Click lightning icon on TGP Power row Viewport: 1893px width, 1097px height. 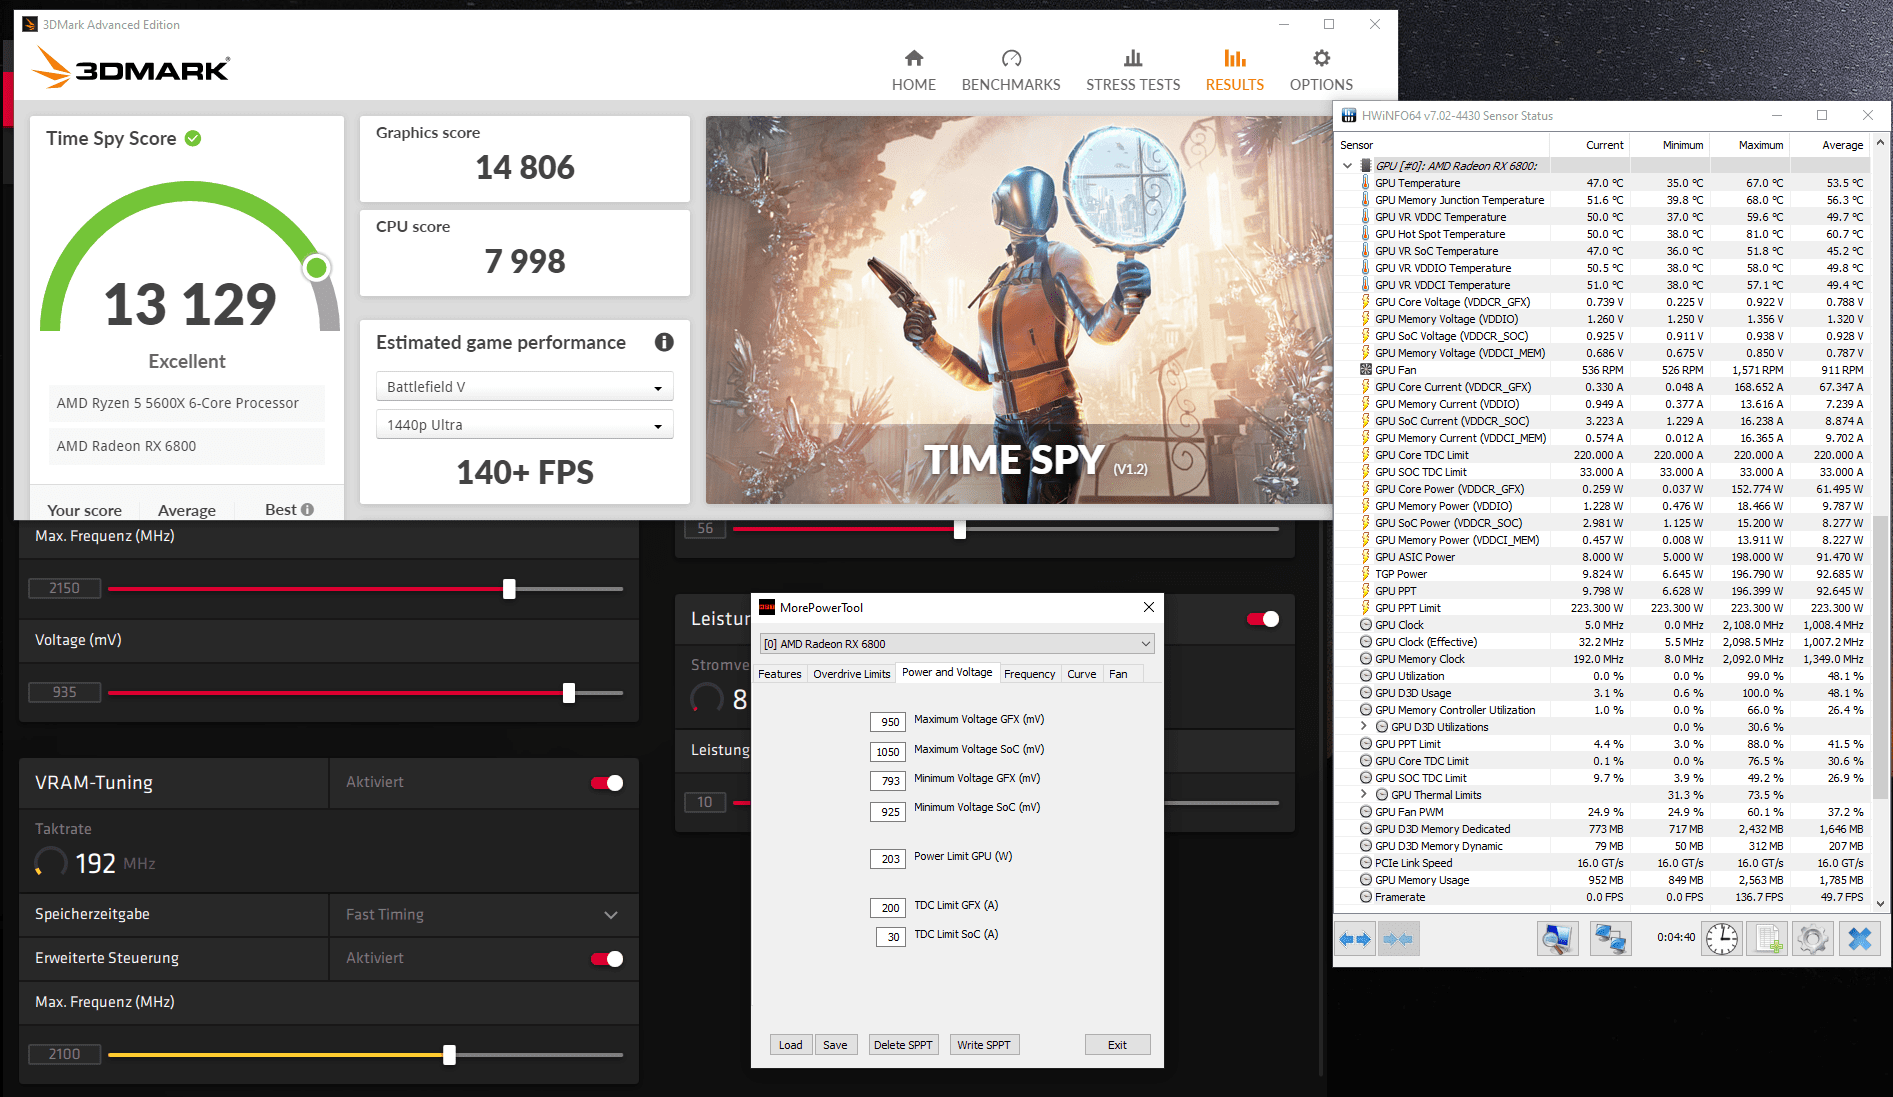(1366, 574)
